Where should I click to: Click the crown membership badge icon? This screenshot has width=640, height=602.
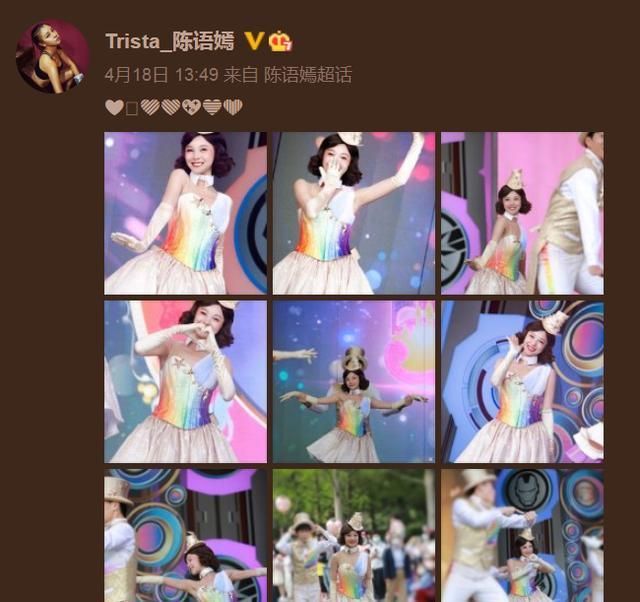[280, 41]
